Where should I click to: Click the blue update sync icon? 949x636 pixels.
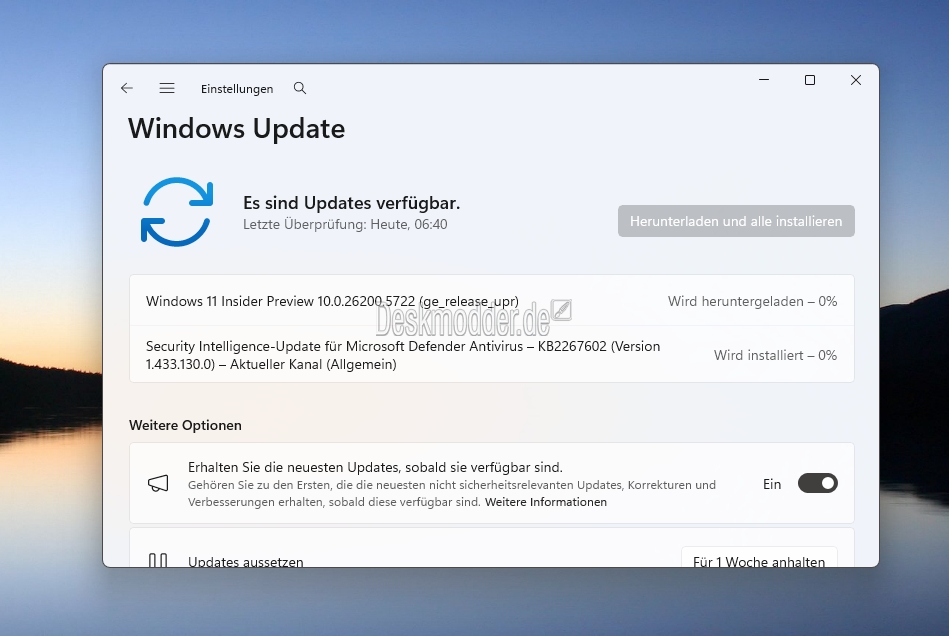click(177, 212)
